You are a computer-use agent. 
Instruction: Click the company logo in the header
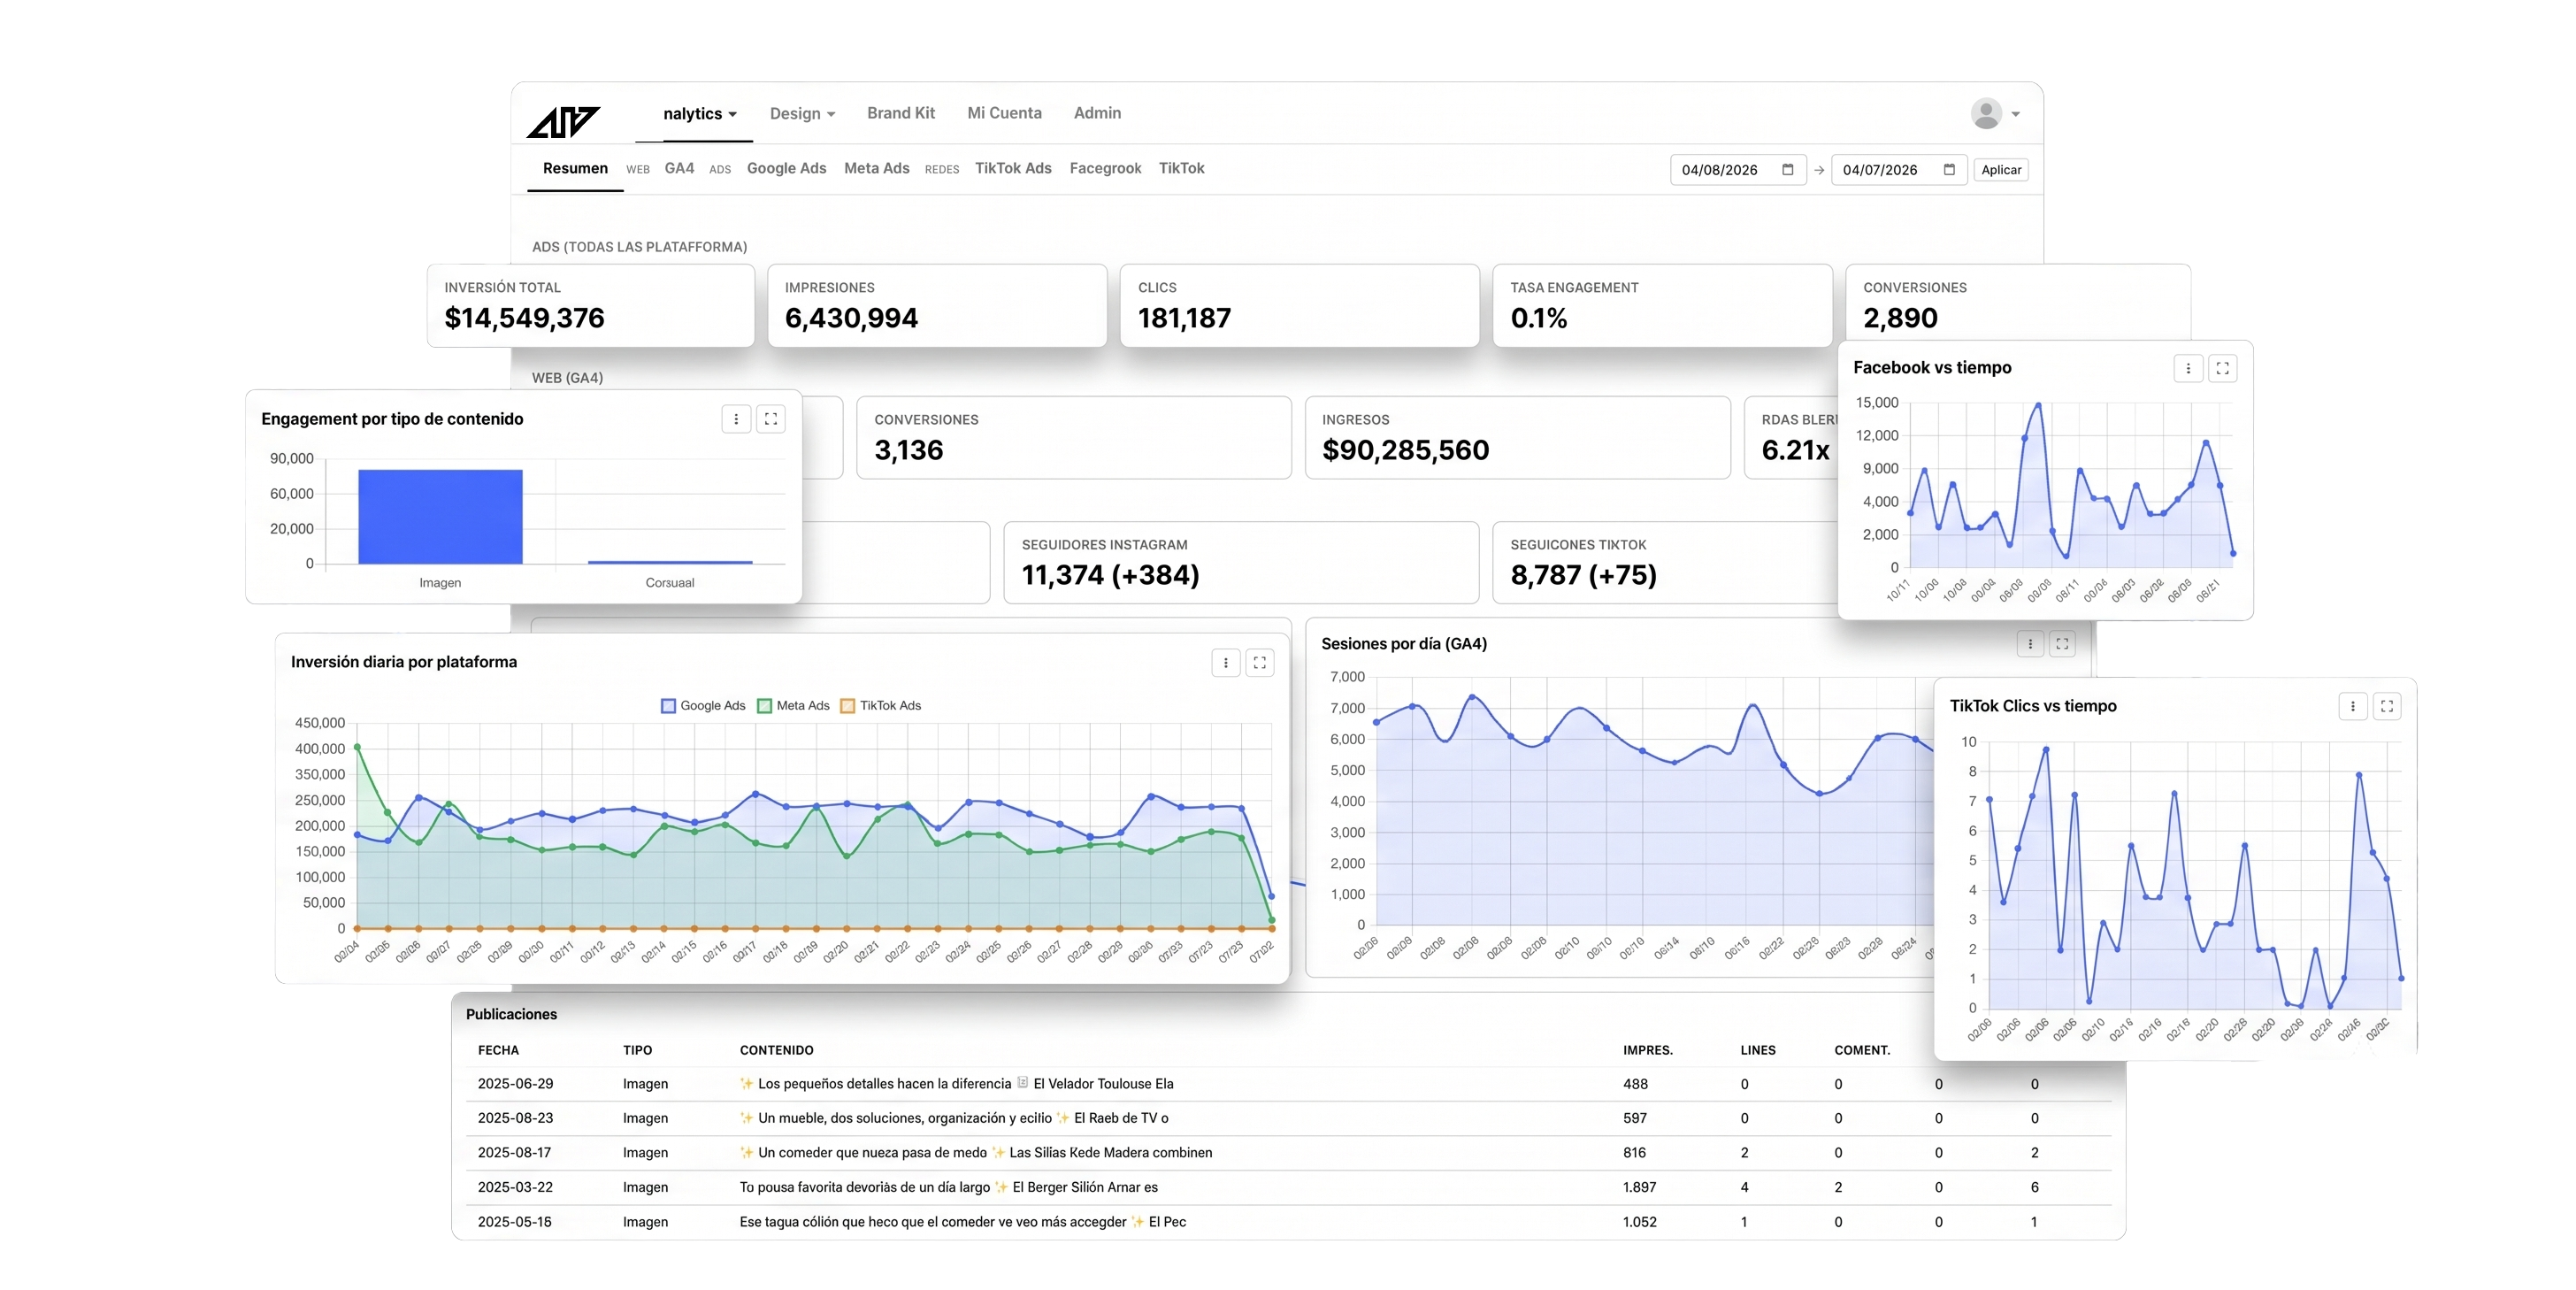563,121
